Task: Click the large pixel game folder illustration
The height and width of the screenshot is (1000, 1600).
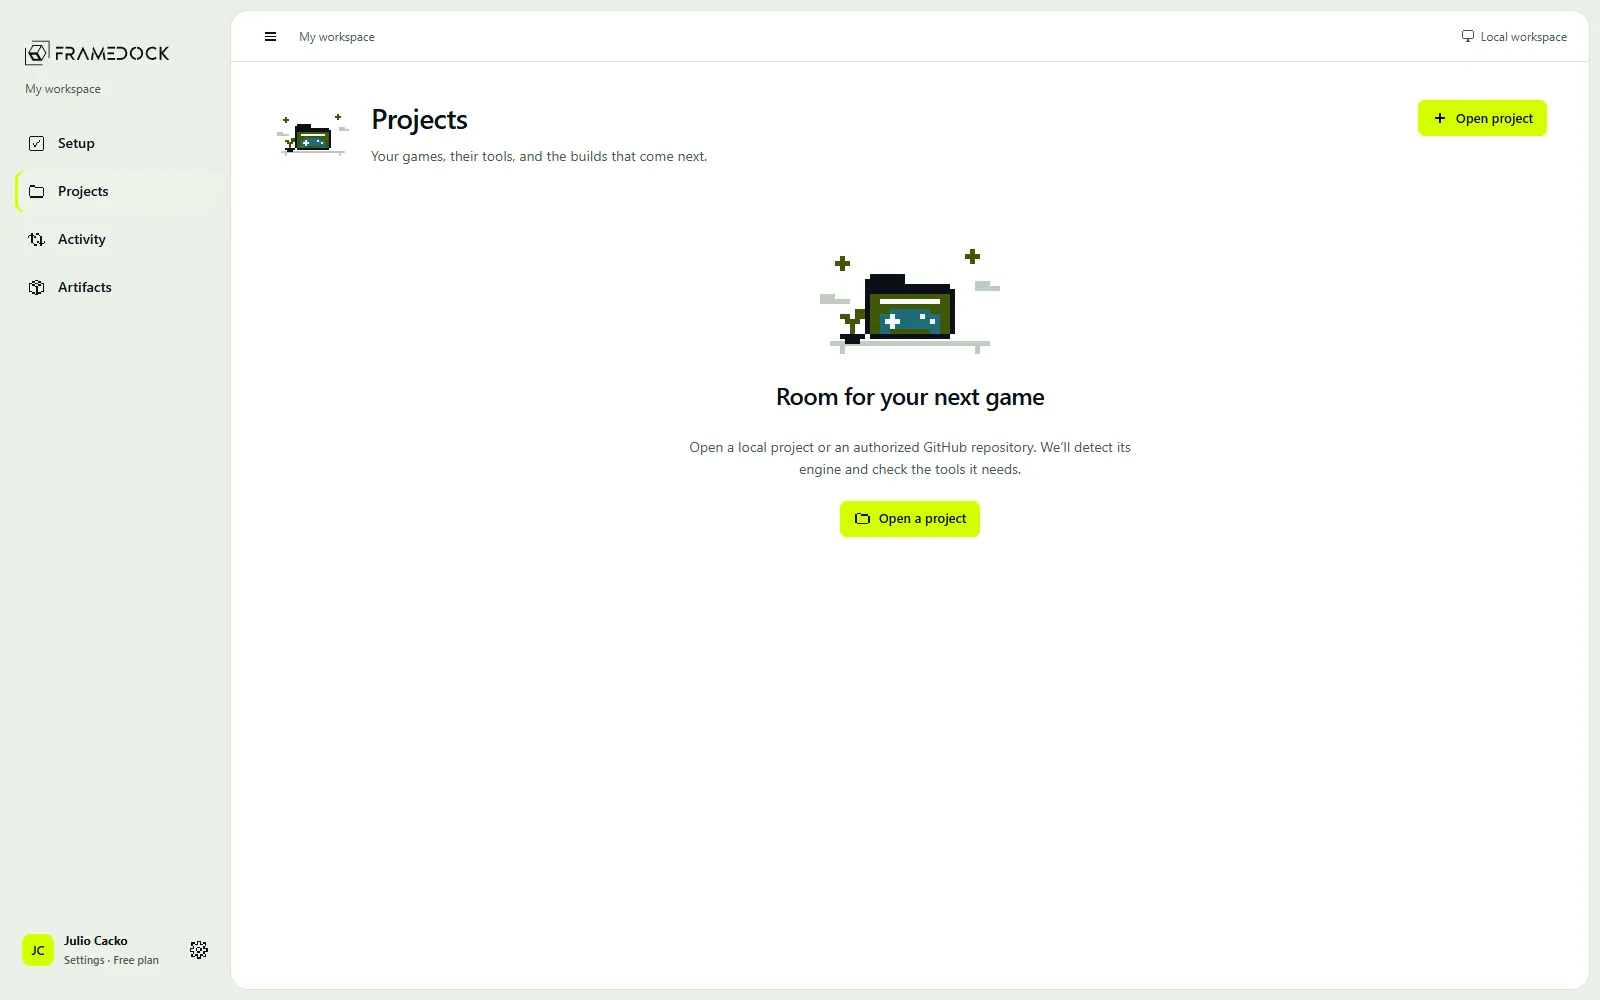Action: pyautogui.click(x=910, y=301)
